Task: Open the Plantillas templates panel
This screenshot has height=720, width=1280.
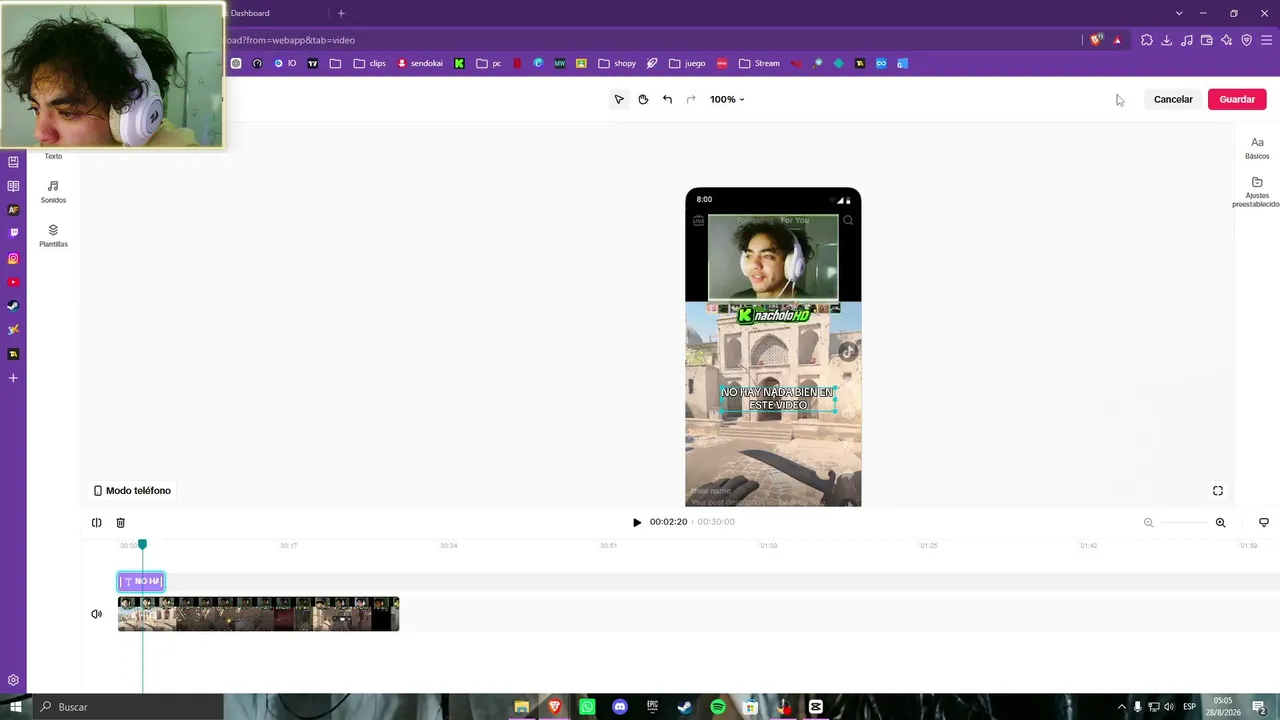Action: (53, 236)
